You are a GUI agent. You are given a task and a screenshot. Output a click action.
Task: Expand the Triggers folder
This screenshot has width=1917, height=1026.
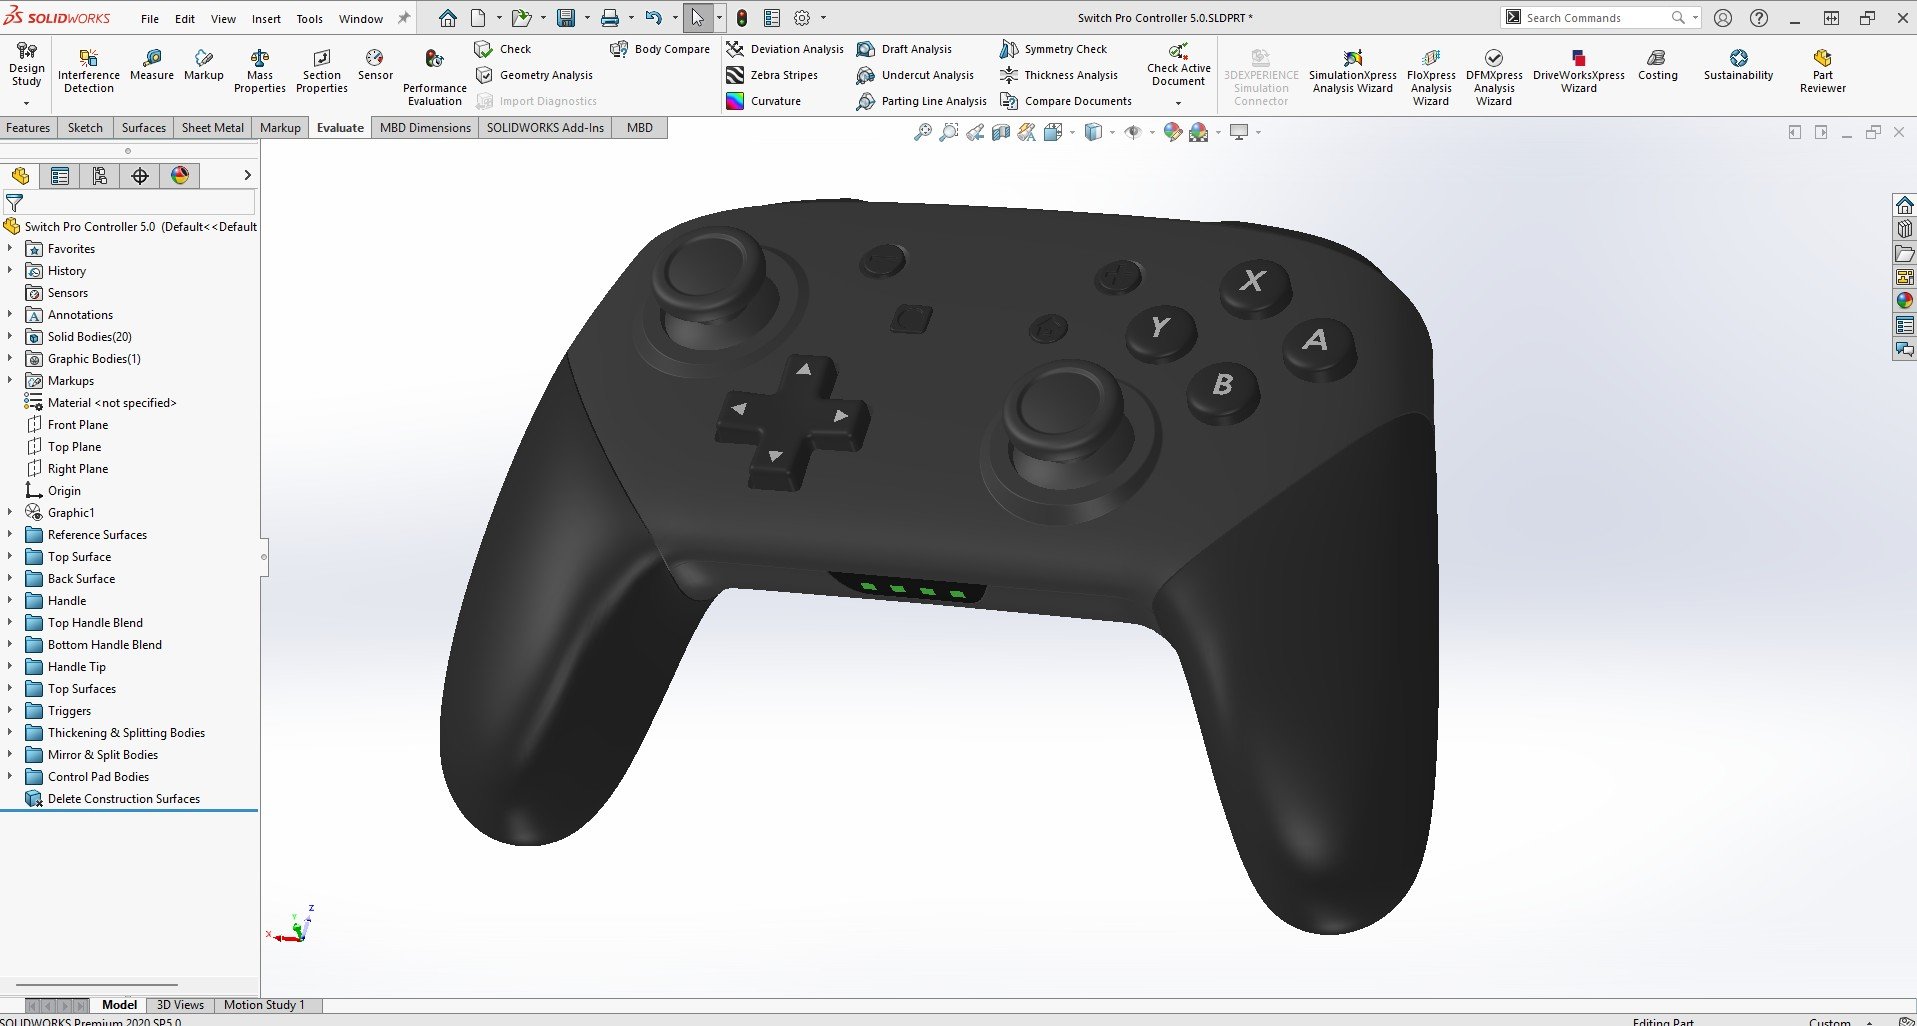pyautogui.click(x=10, y=711)
